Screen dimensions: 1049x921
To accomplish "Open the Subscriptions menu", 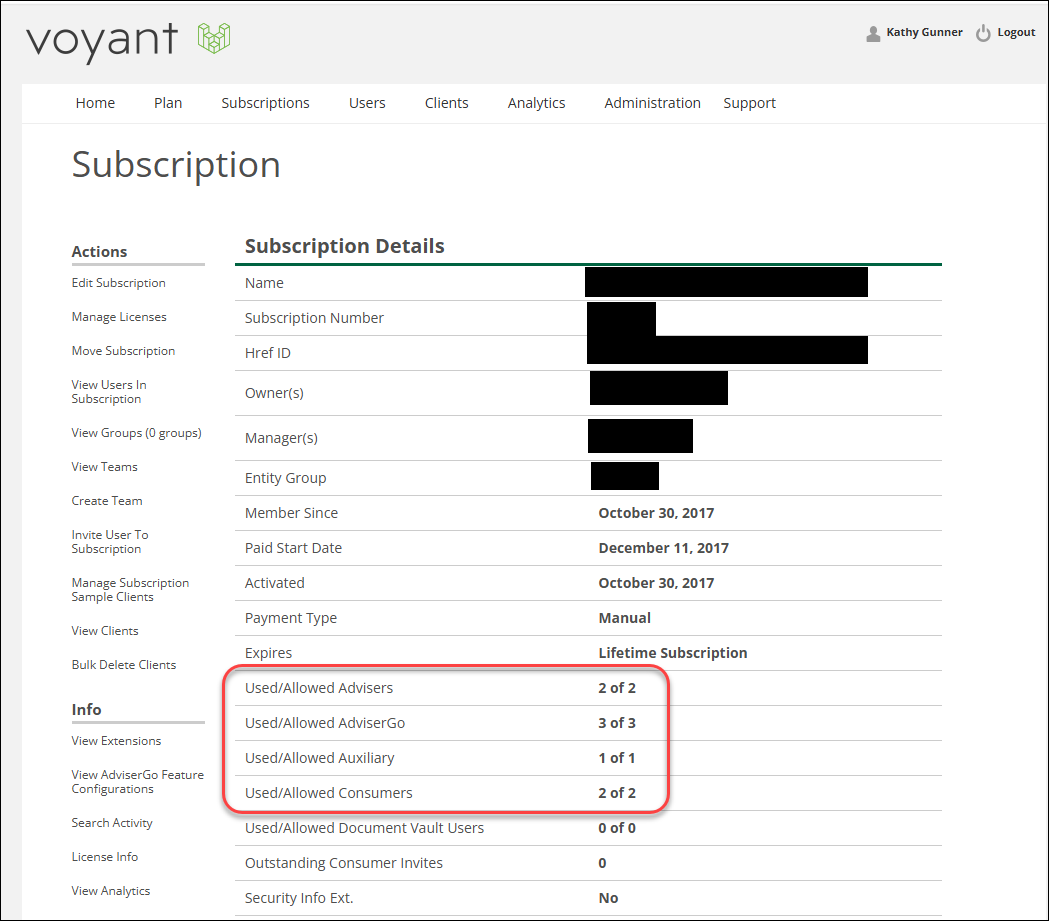I will [266, 103].
